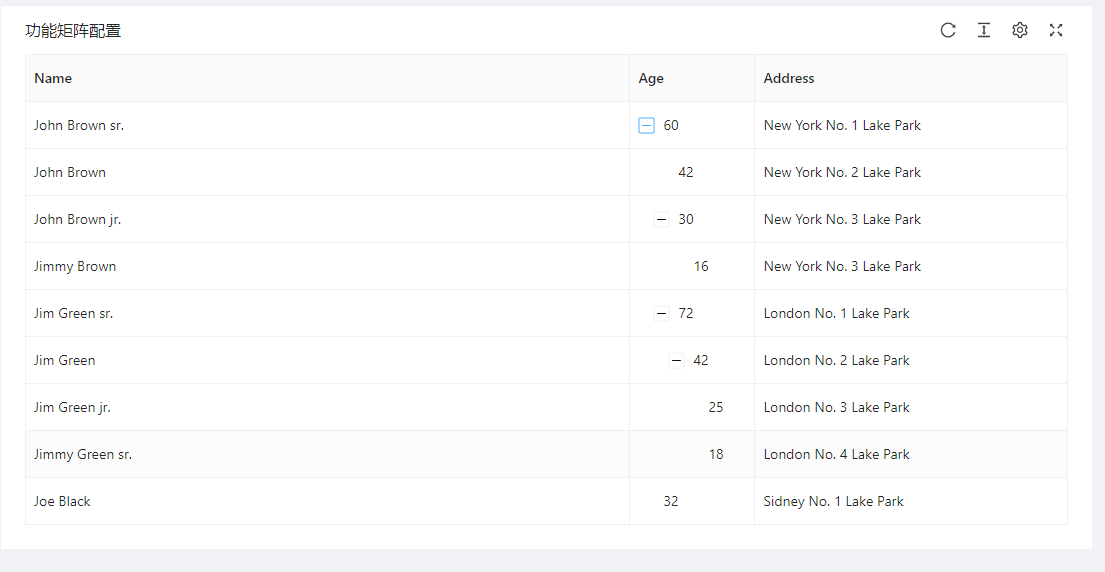
Task: Select the Joe Black name cell
Action: [x=328, y=502]
